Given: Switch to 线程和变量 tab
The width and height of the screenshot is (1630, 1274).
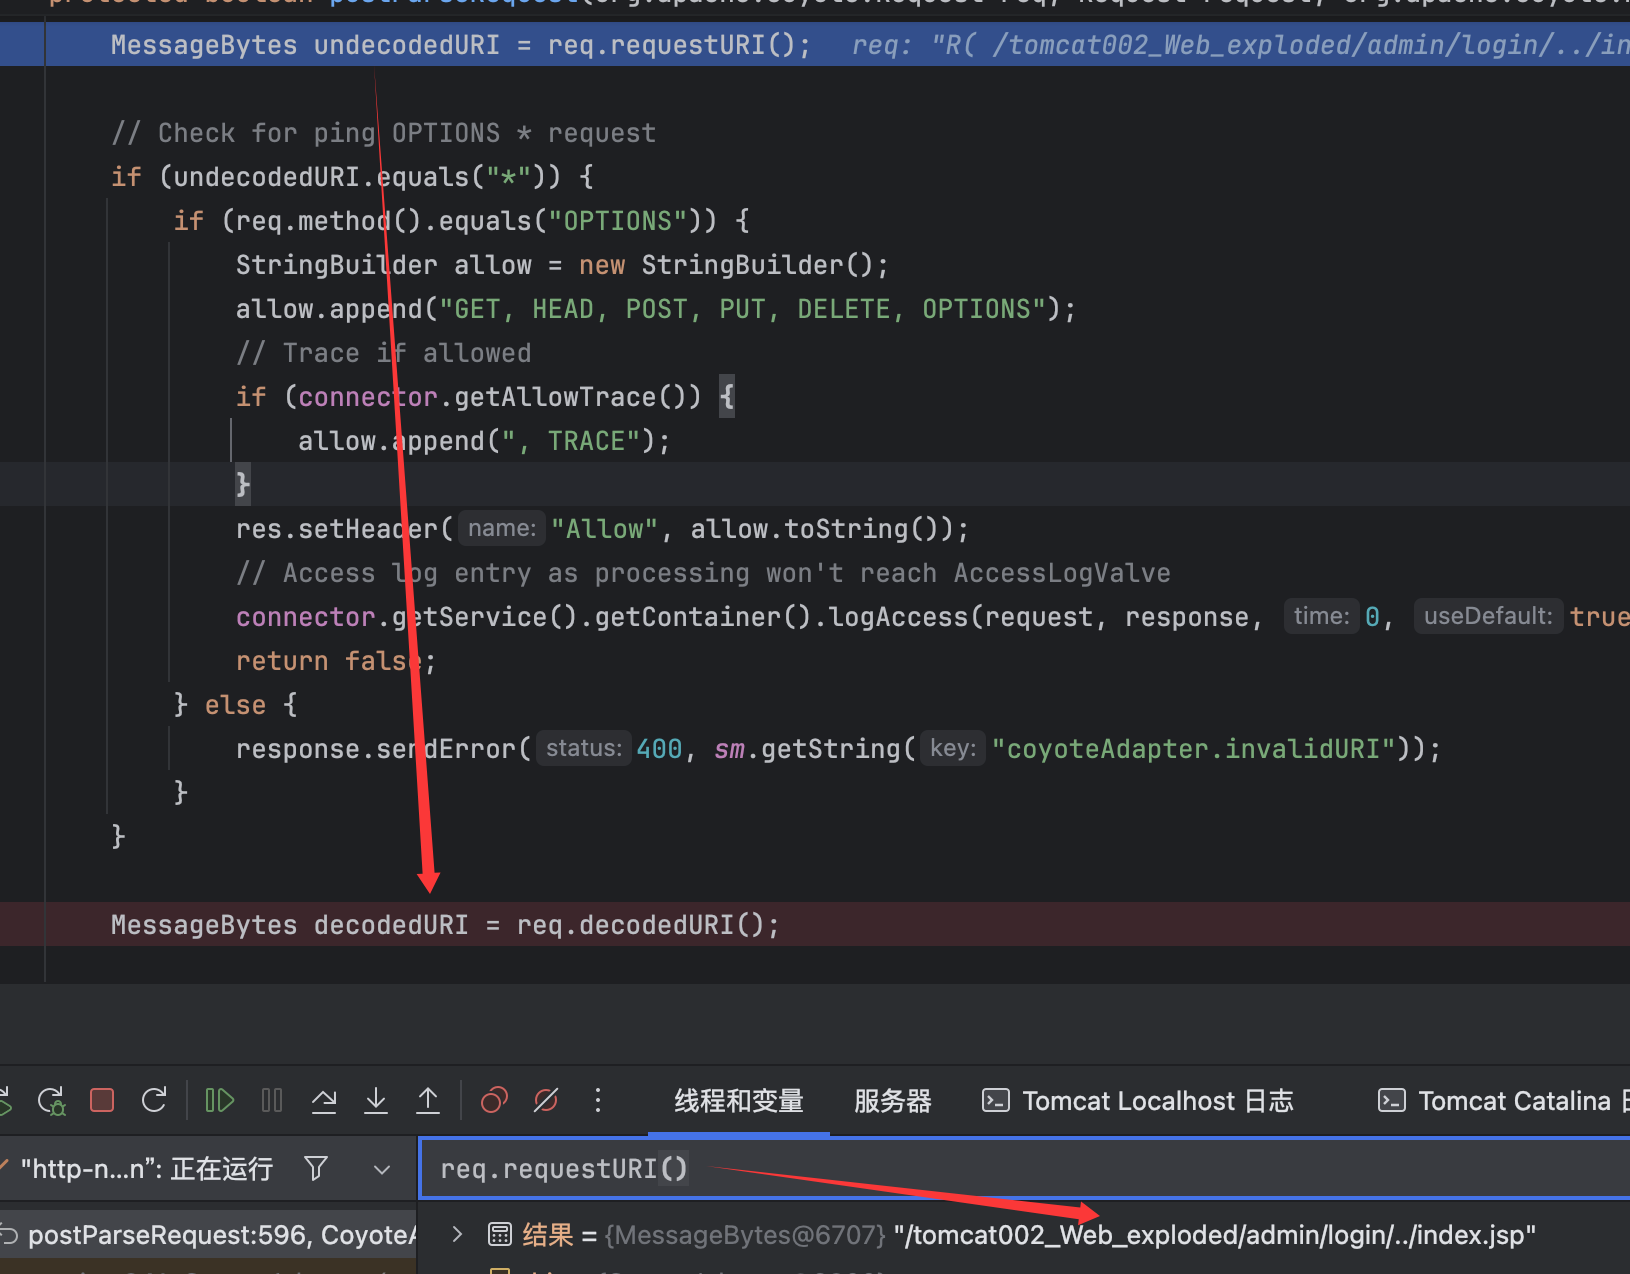Looking at the screenshot, I should pyautogui.click(x=738, y=1101).
